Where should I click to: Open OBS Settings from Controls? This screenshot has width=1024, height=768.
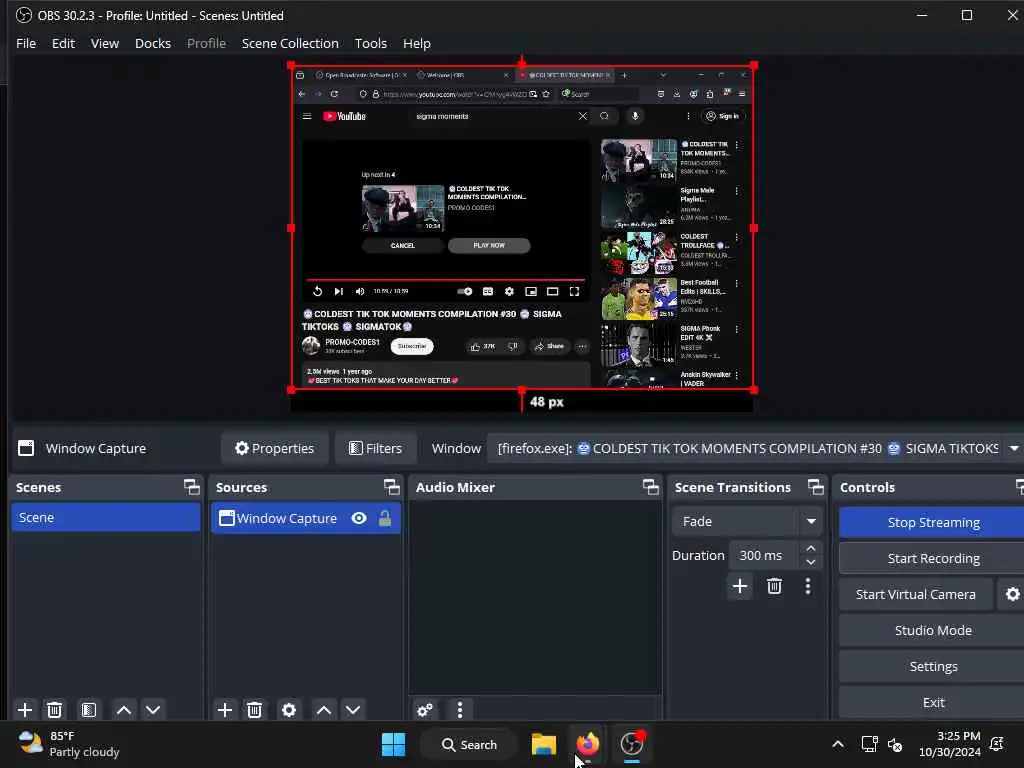point(933,666)
